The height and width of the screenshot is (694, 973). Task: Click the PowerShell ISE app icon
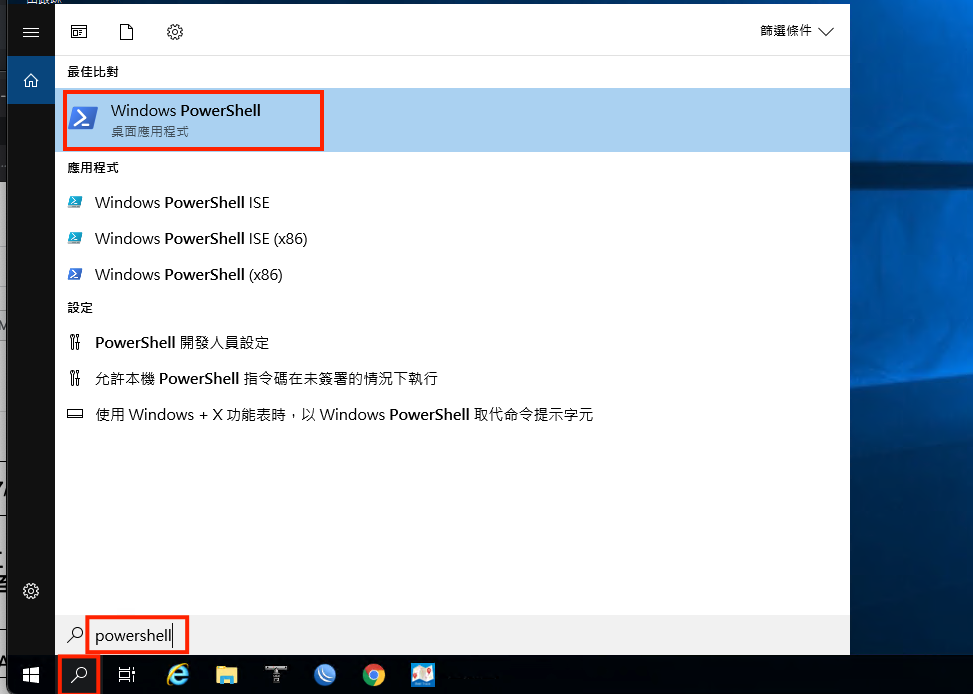click(x=75, y=202)
